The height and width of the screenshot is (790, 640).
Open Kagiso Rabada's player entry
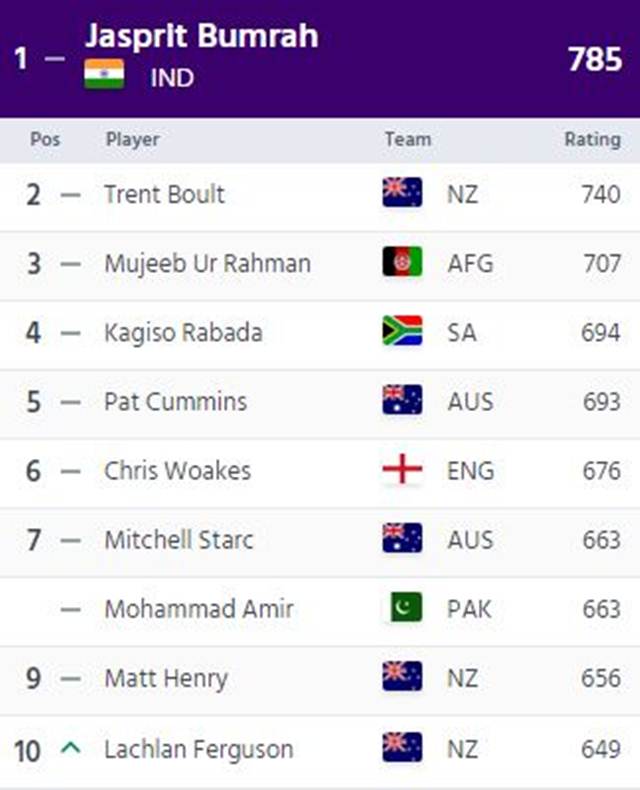pyautogui.click(x=183, y=333)
